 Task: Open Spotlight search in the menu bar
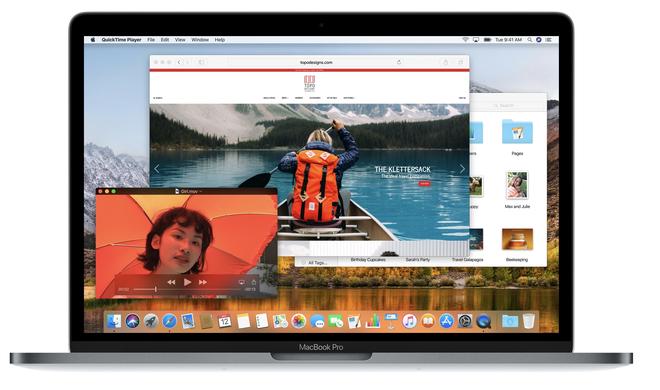[530, 40]
